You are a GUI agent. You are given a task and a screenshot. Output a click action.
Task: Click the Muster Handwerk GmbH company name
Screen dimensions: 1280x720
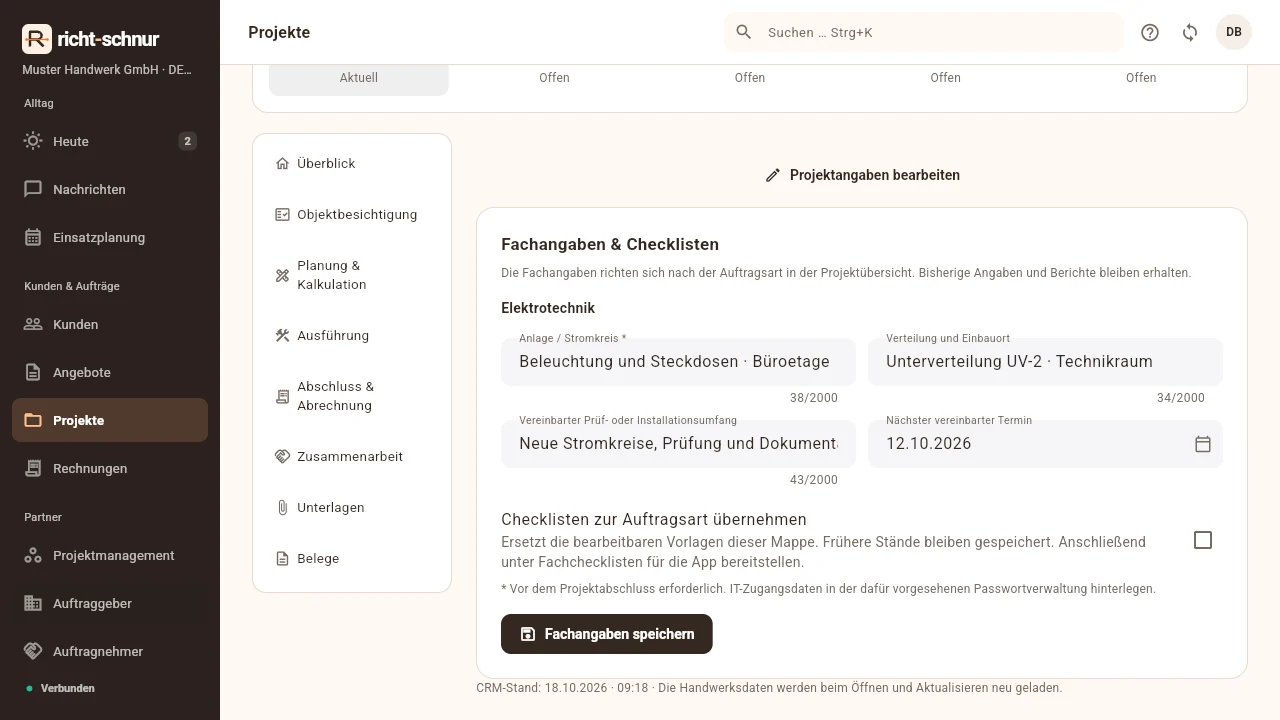(107, 70)
